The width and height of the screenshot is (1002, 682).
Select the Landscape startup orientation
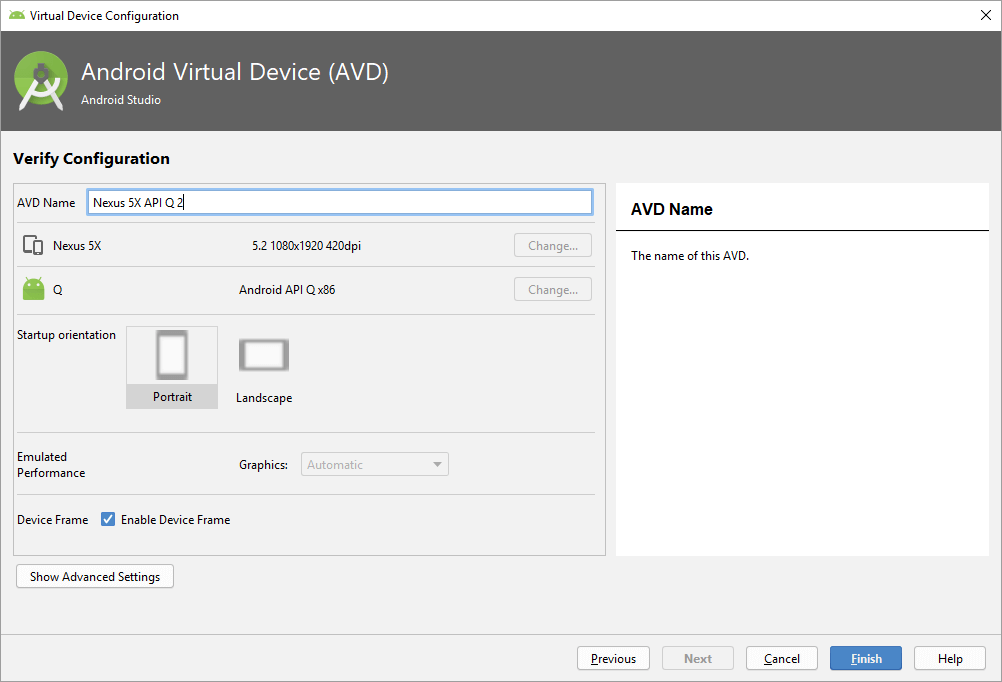pos(264,369)
